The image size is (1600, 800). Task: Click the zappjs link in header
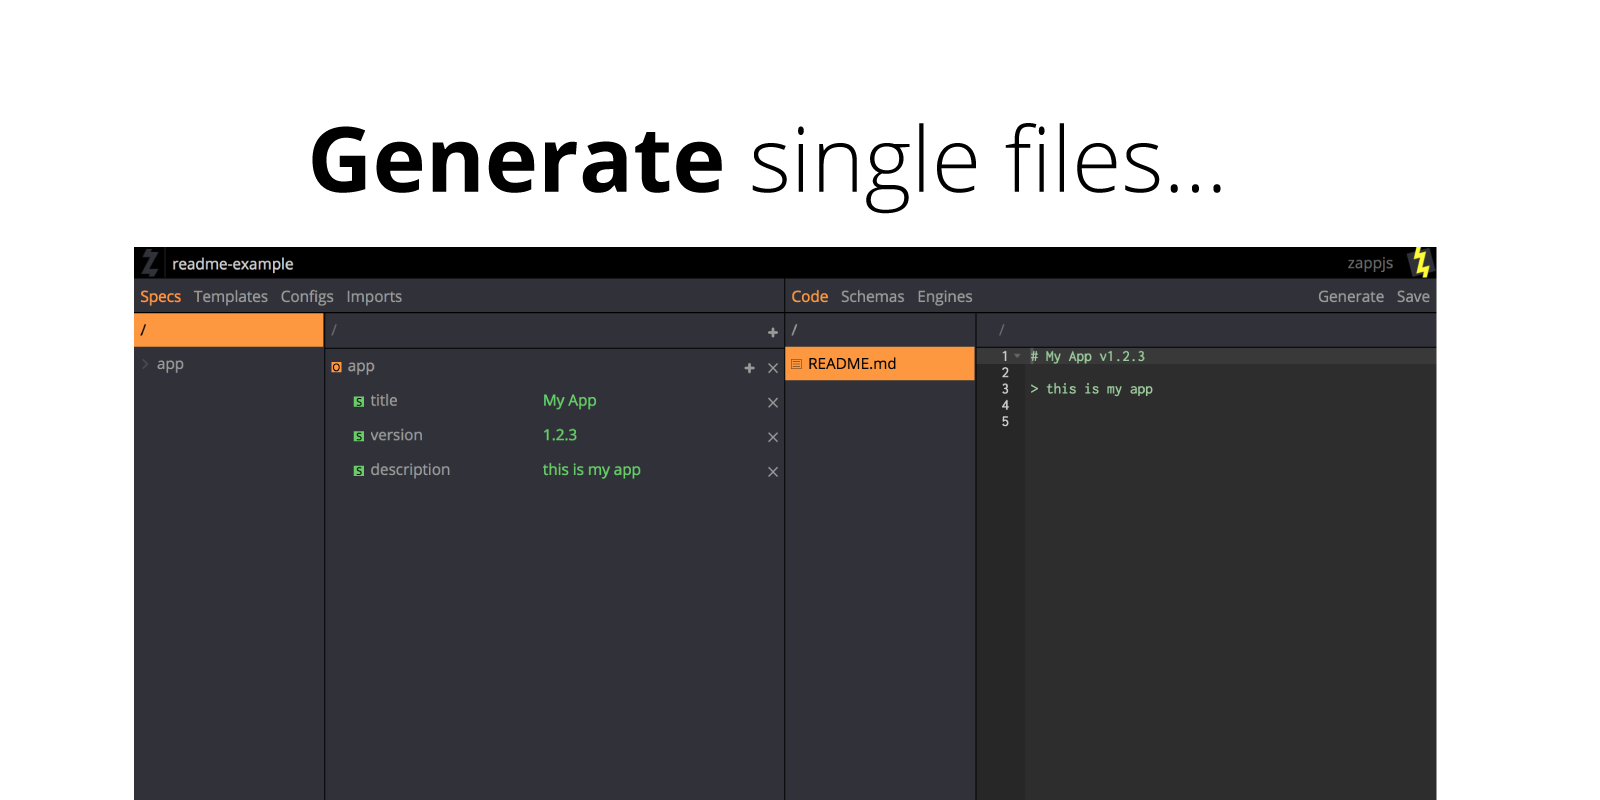tap(1370, 263)
